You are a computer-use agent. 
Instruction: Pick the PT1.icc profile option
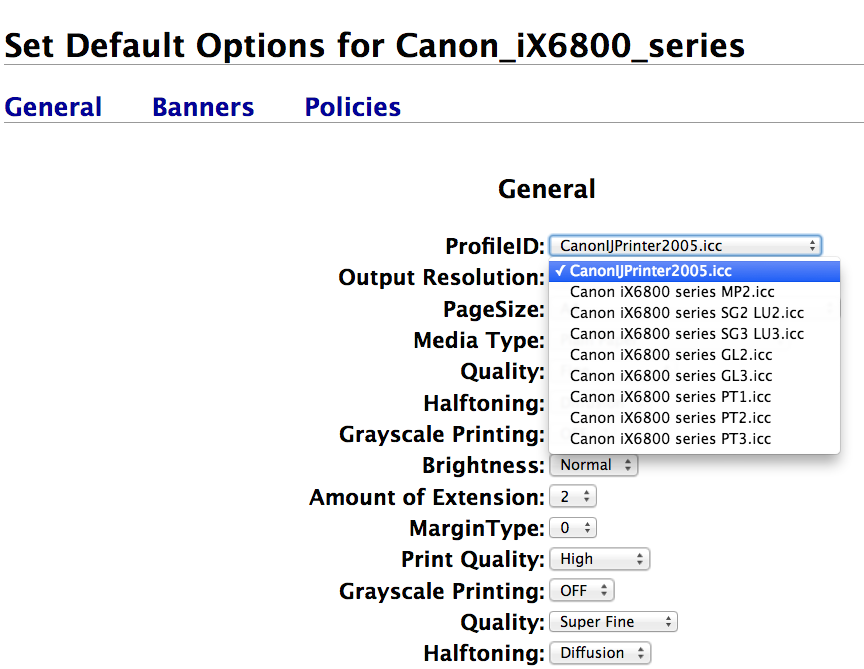click(670, 397)
